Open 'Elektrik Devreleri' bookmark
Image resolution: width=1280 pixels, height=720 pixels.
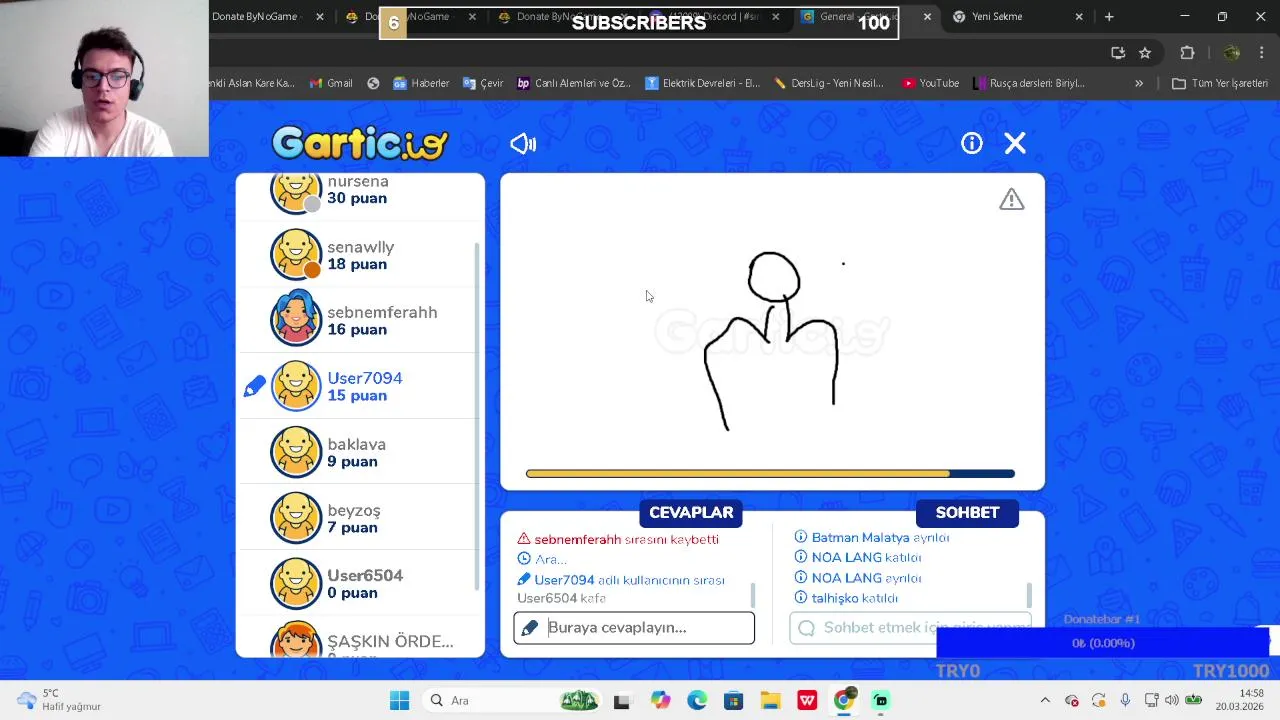(x=702, y=83)
